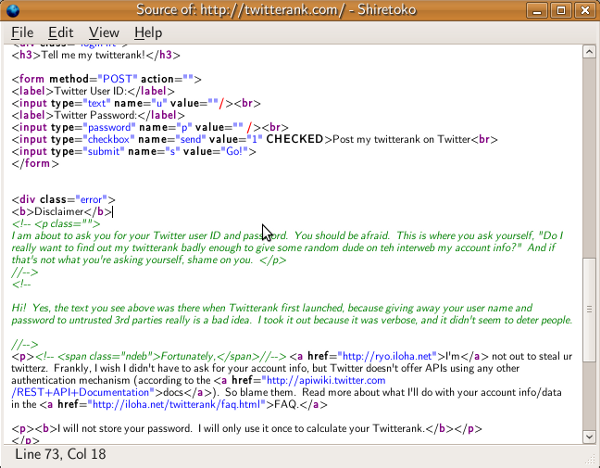Click the http://apiwiki.twitter.com URL in source
The width and height of the screenshot is (600, 468).
326,380
